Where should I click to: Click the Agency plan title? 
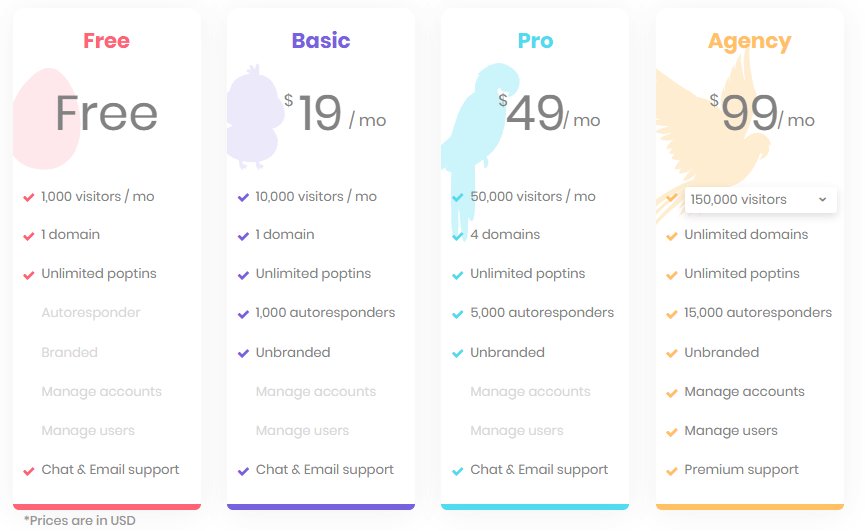click(x=750, y=42)
